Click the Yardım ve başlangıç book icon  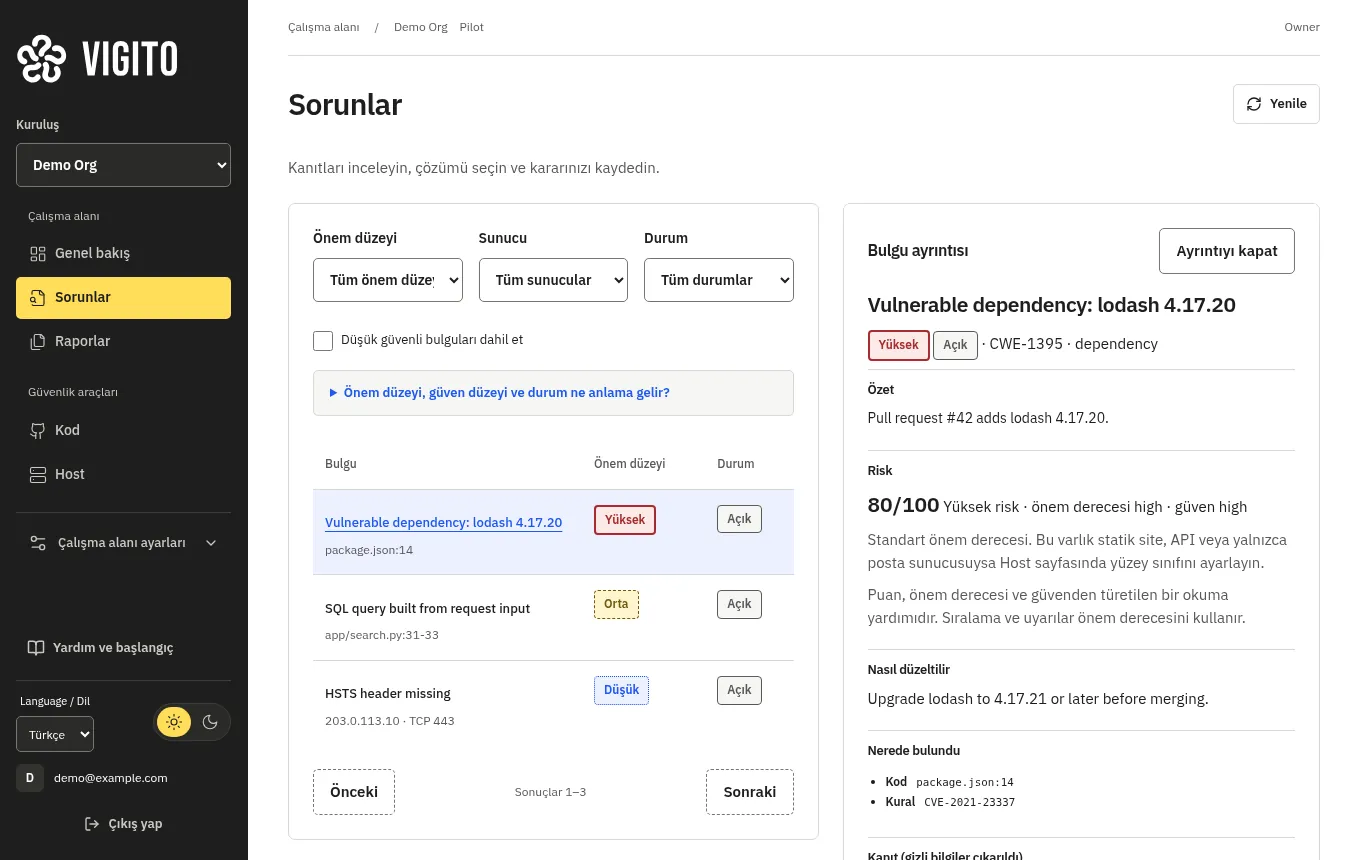tap(36, 647)
